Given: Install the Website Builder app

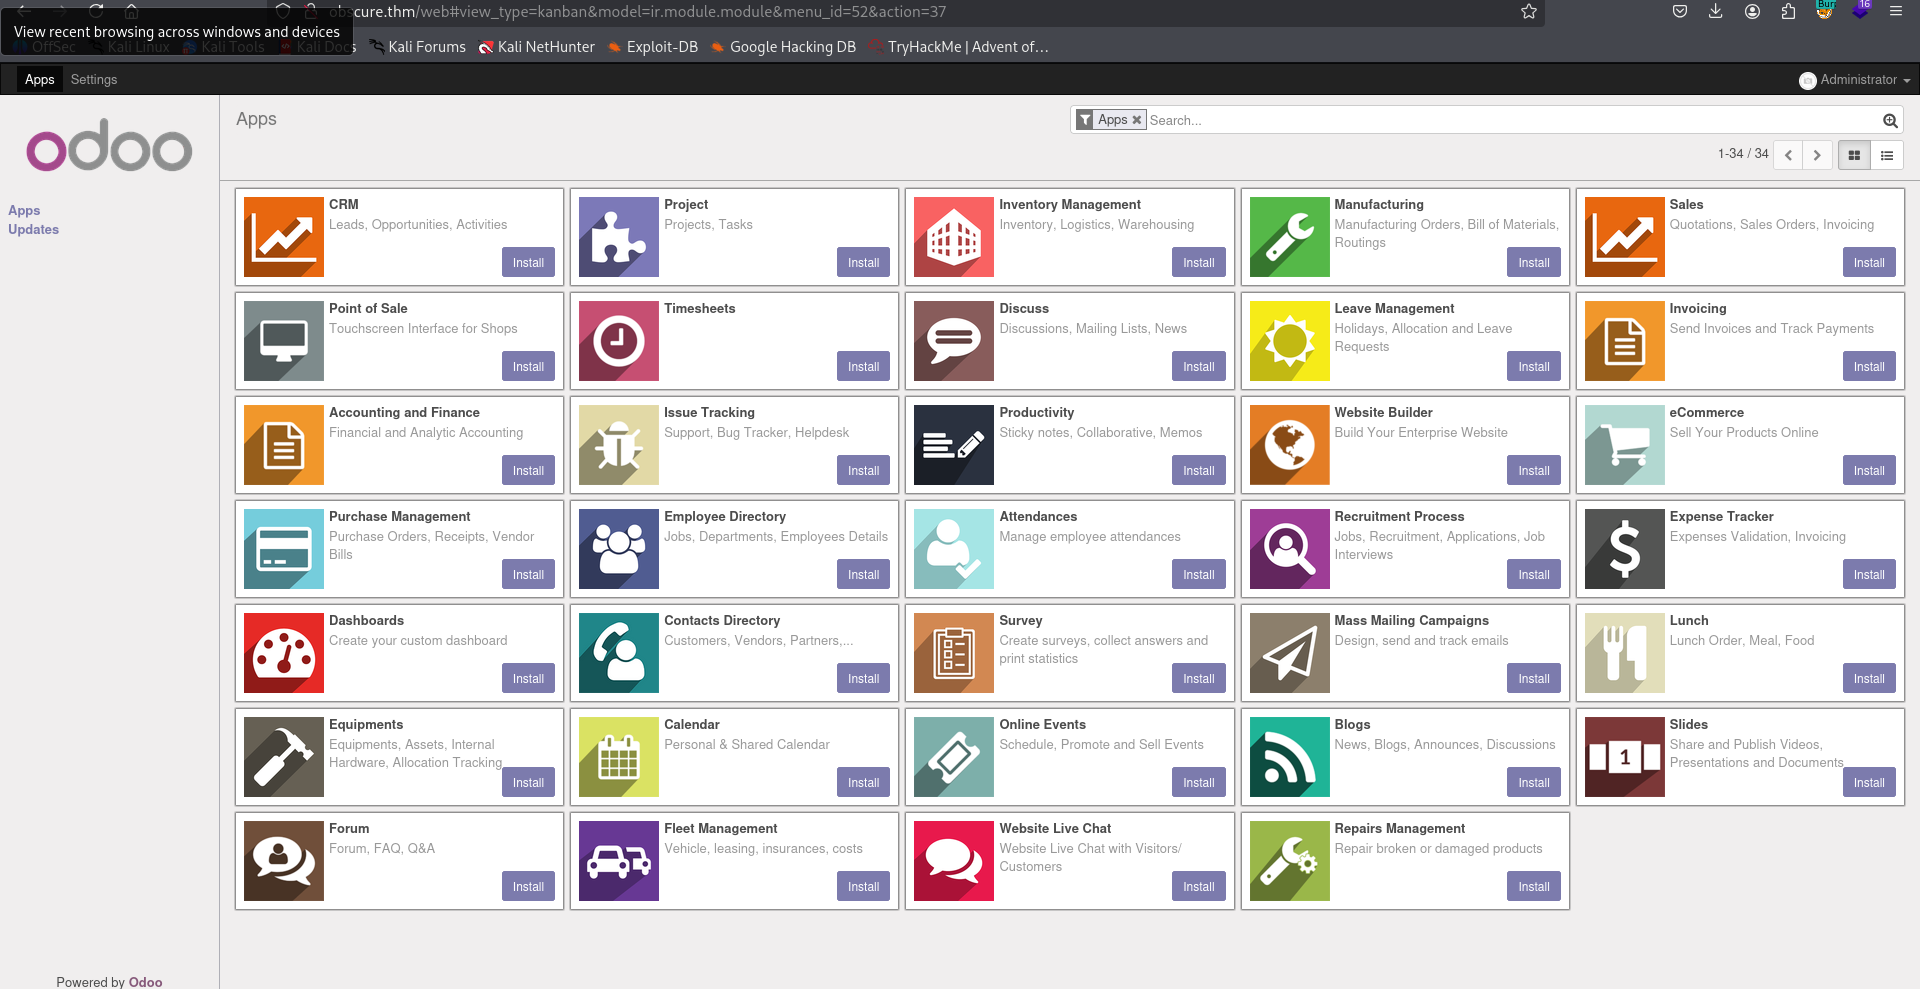Looking at the screenshot, I should click(1533, 471).
